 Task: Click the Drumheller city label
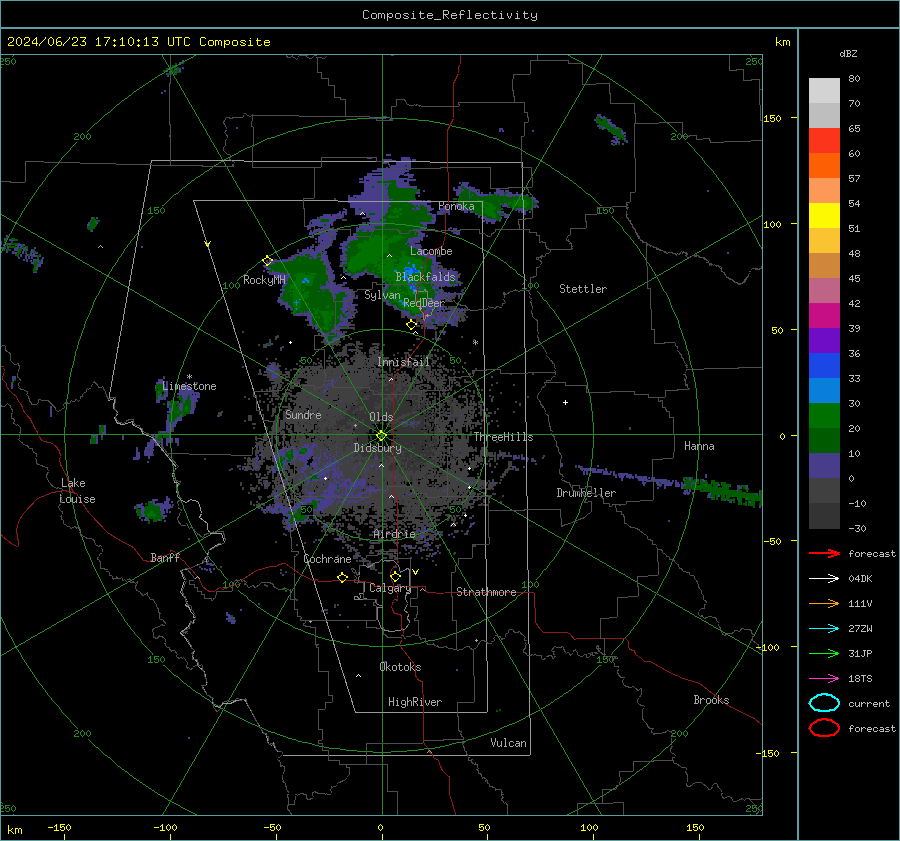pos(586,493)
